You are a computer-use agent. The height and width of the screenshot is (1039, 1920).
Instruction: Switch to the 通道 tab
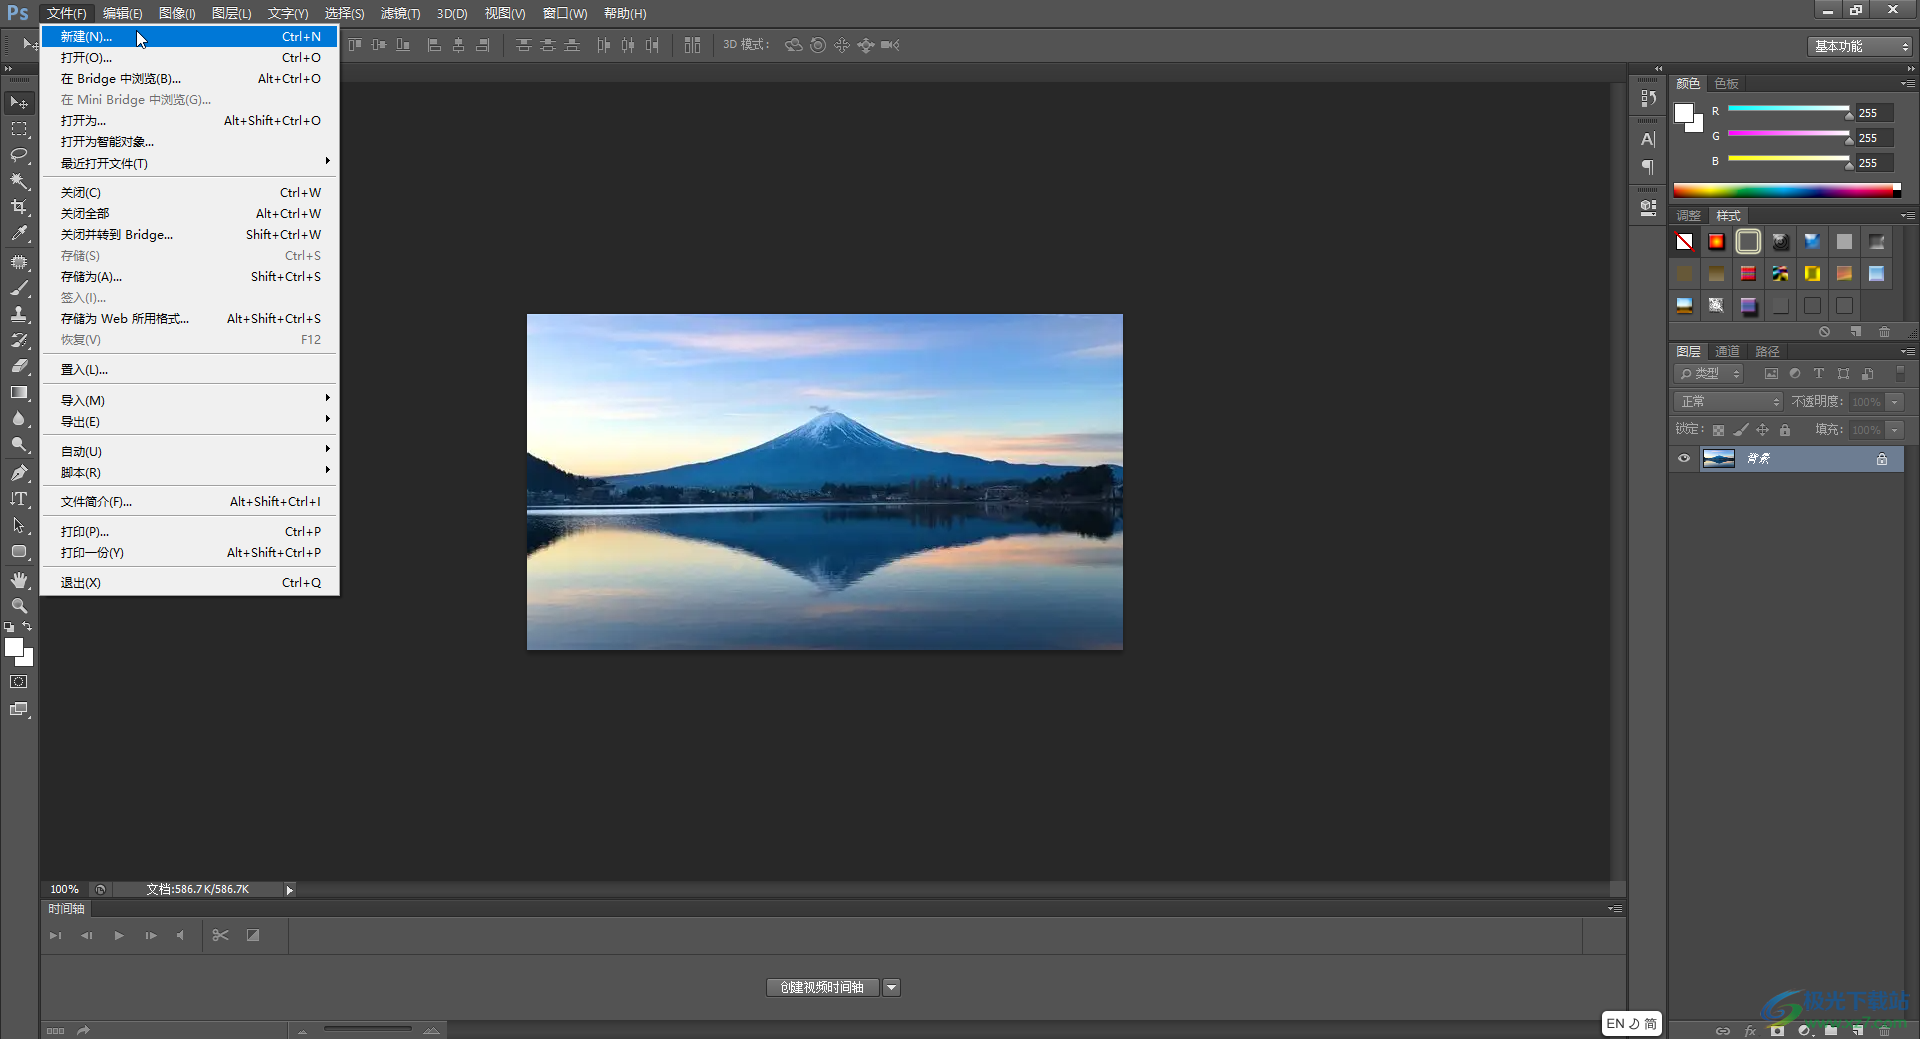pyautogui.click(x=1727, y=351)
